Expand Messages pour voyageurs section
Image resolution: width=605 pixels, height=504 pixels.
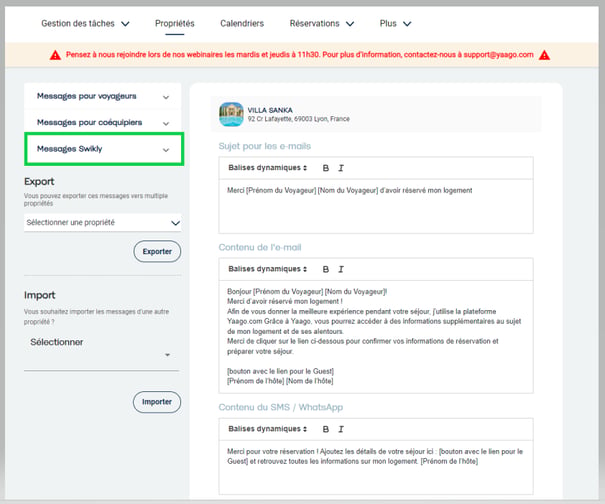pos(103,96)
